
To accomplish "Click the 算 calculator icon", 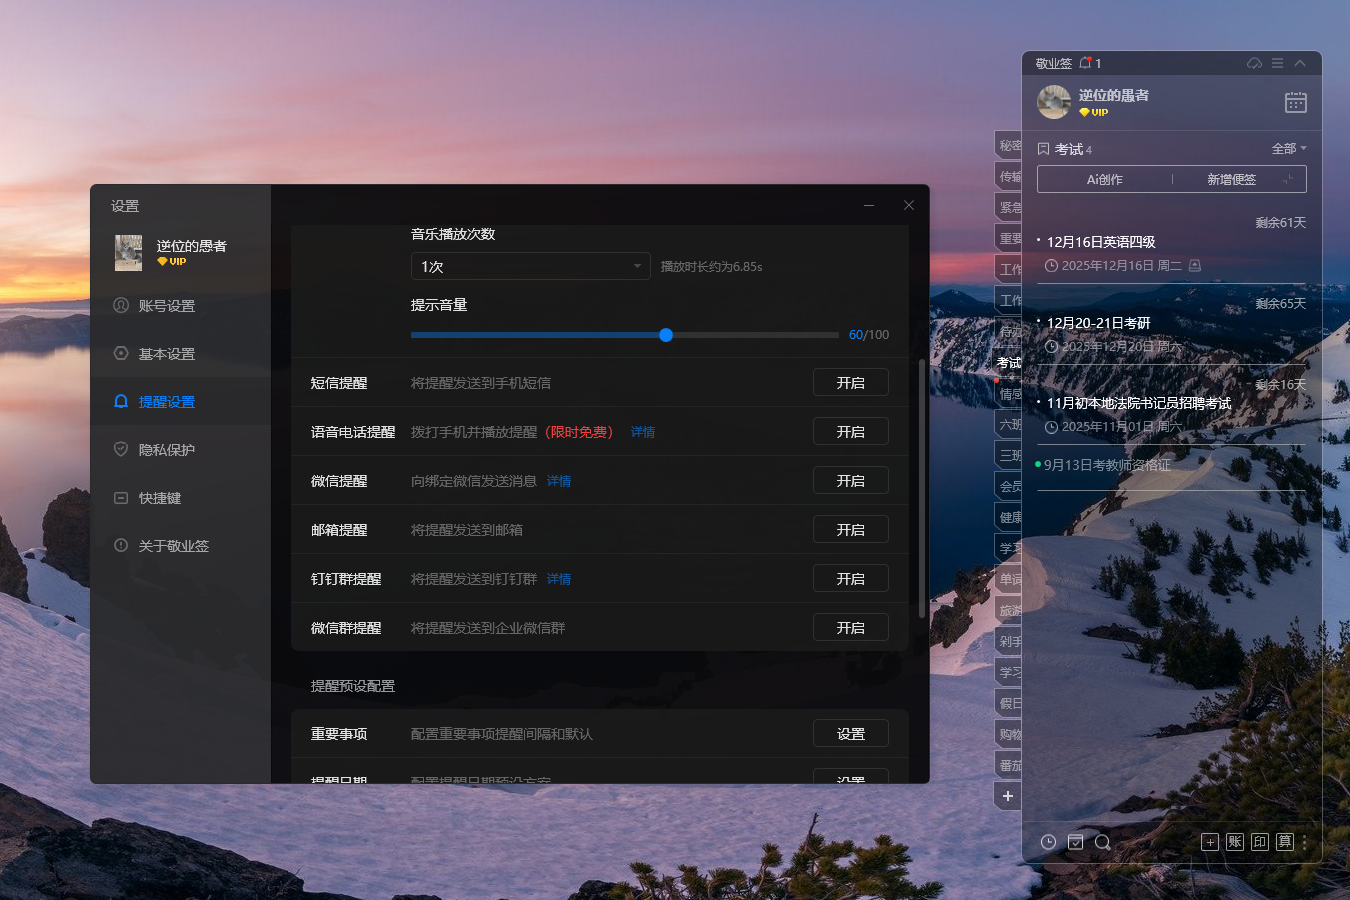I will [1285, 842].
